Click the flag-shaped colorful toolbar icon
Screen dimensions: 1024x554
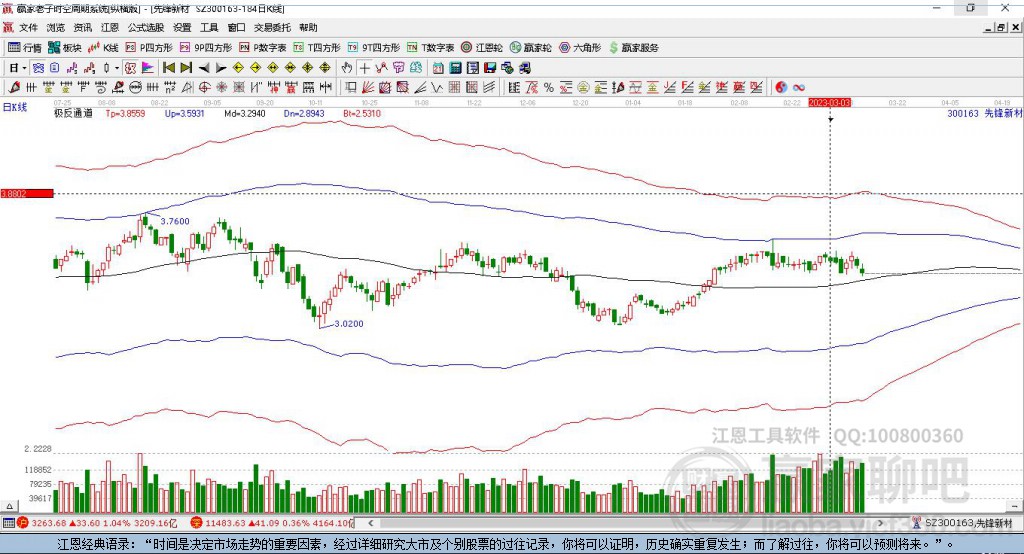(x=148, y=68)
